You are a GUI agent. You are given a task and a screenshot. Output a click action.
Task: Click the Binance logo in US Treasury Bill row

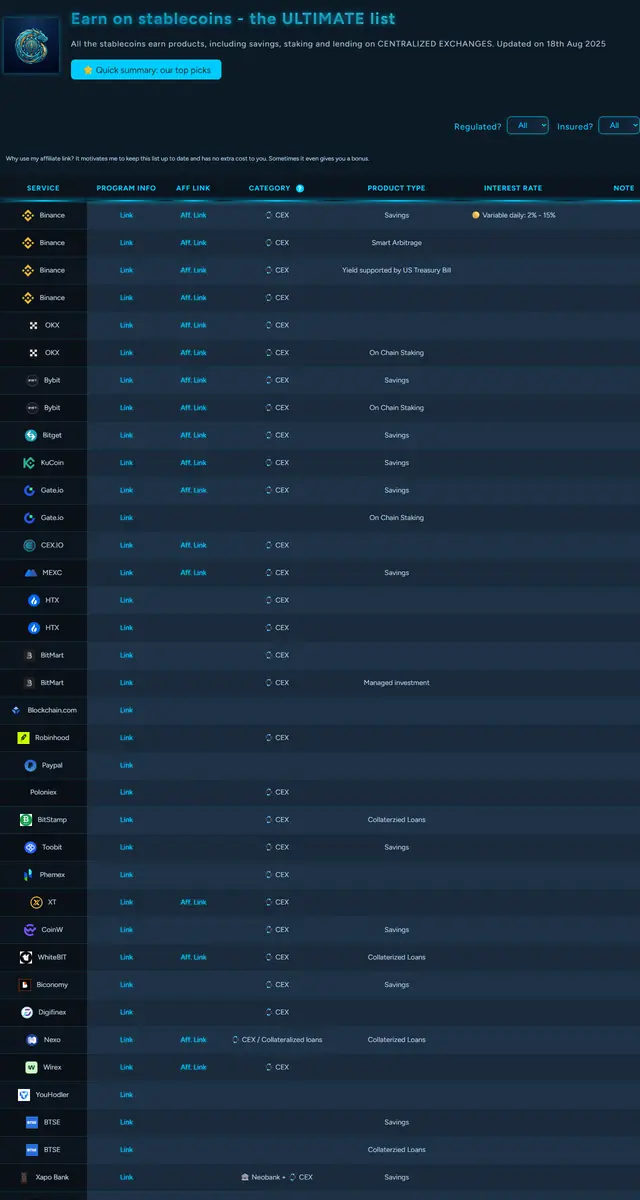(28, 270)
